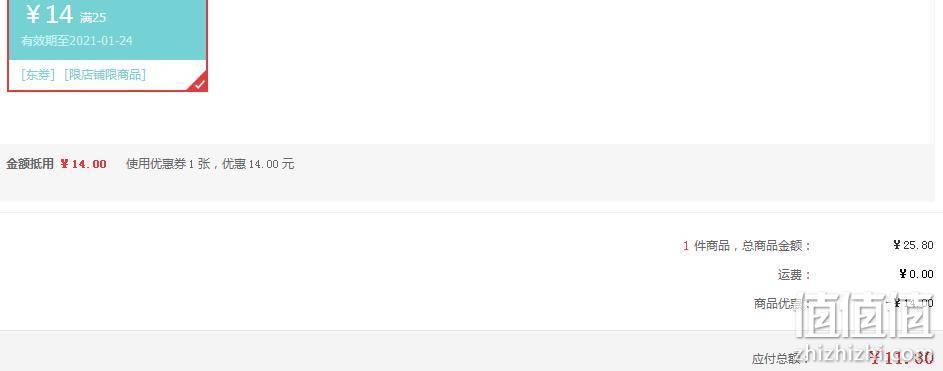Click the red item count 1 件商品

pos(706,245)
